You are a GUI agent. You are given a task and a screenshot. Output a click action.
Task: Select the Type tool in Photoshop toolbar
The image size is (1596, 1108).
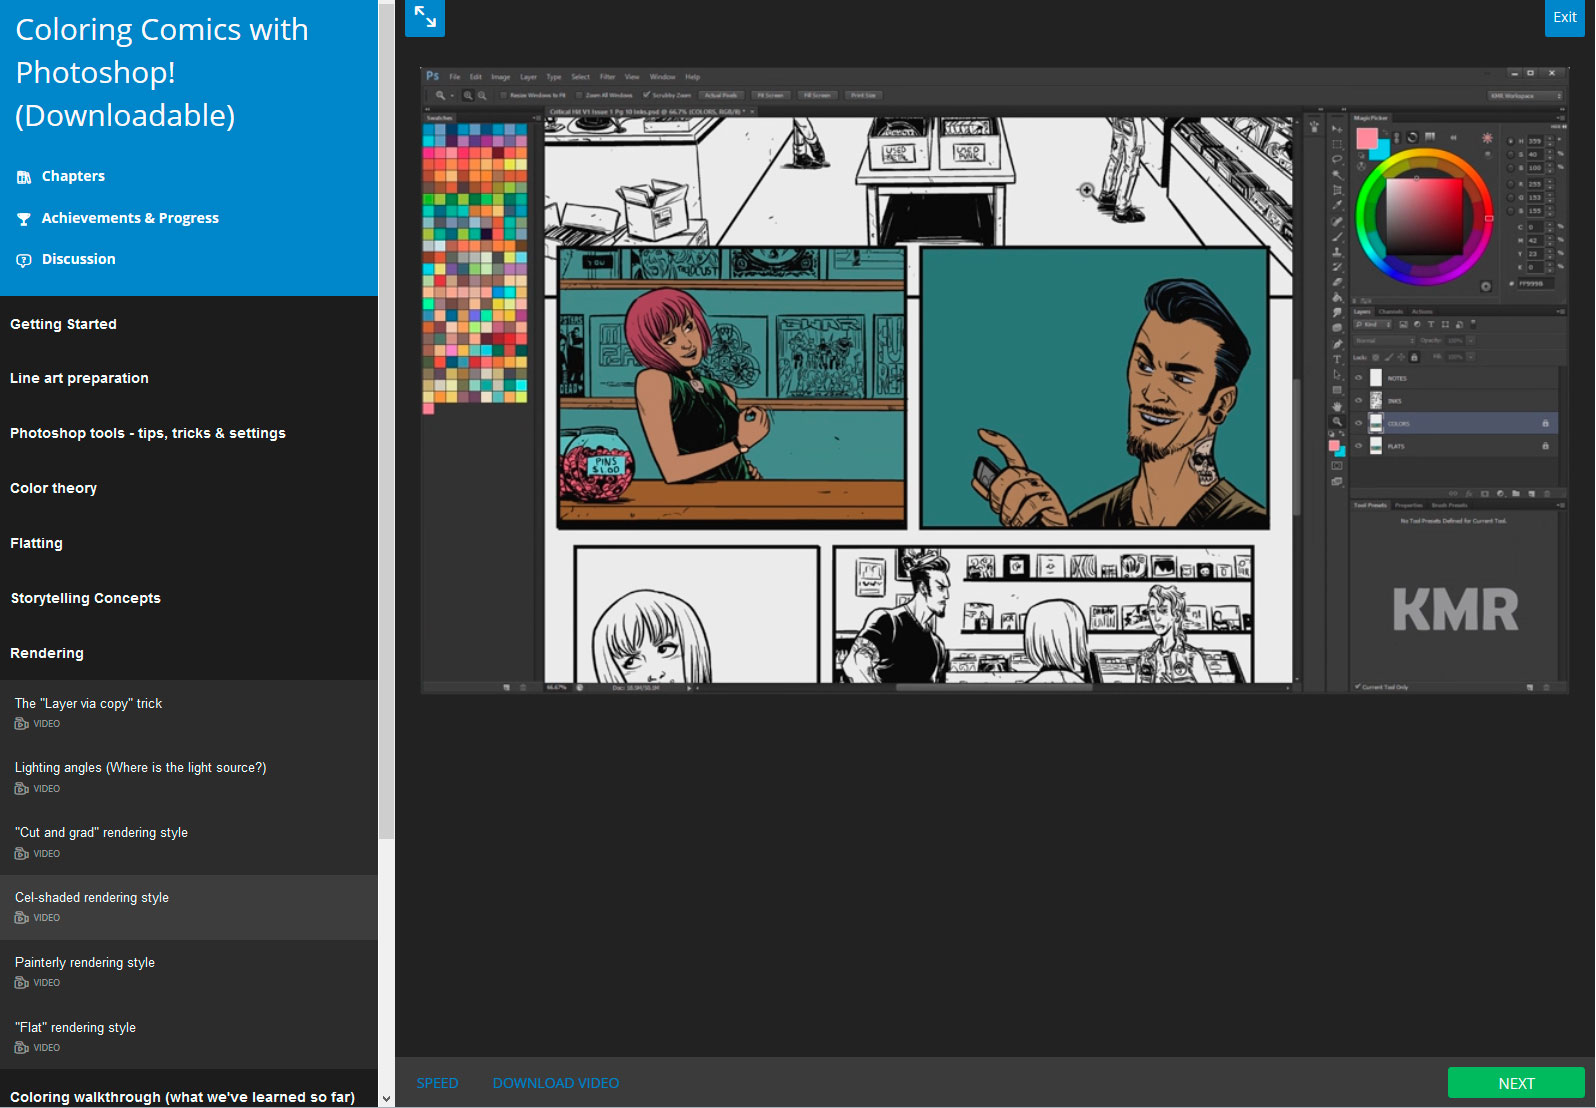1337,359
